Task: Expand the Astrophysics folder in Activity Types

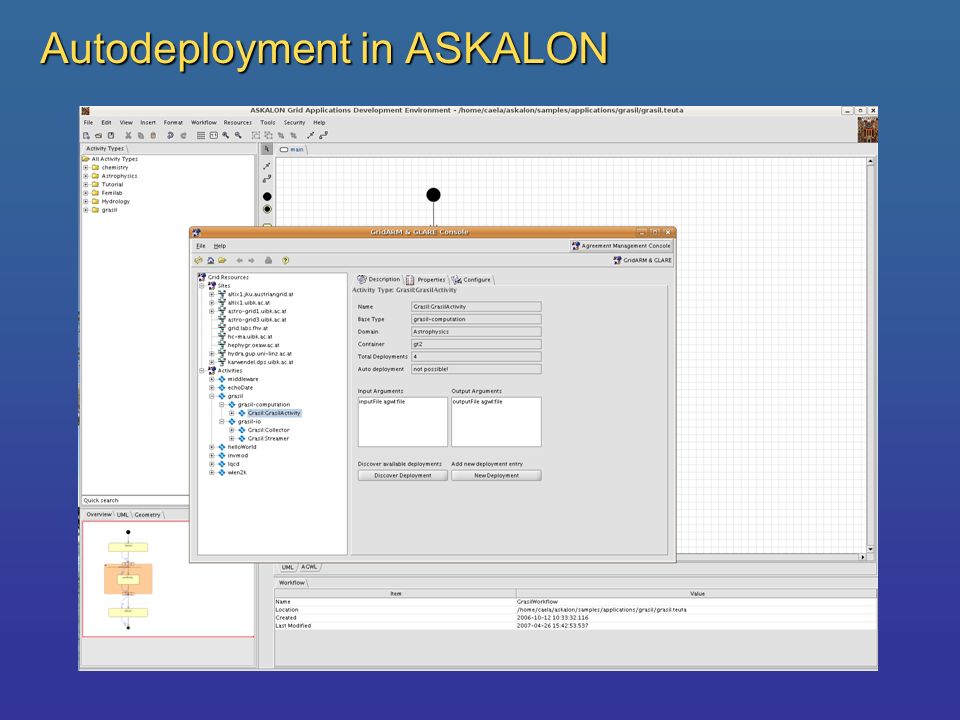Action: [x=86, y=176]
